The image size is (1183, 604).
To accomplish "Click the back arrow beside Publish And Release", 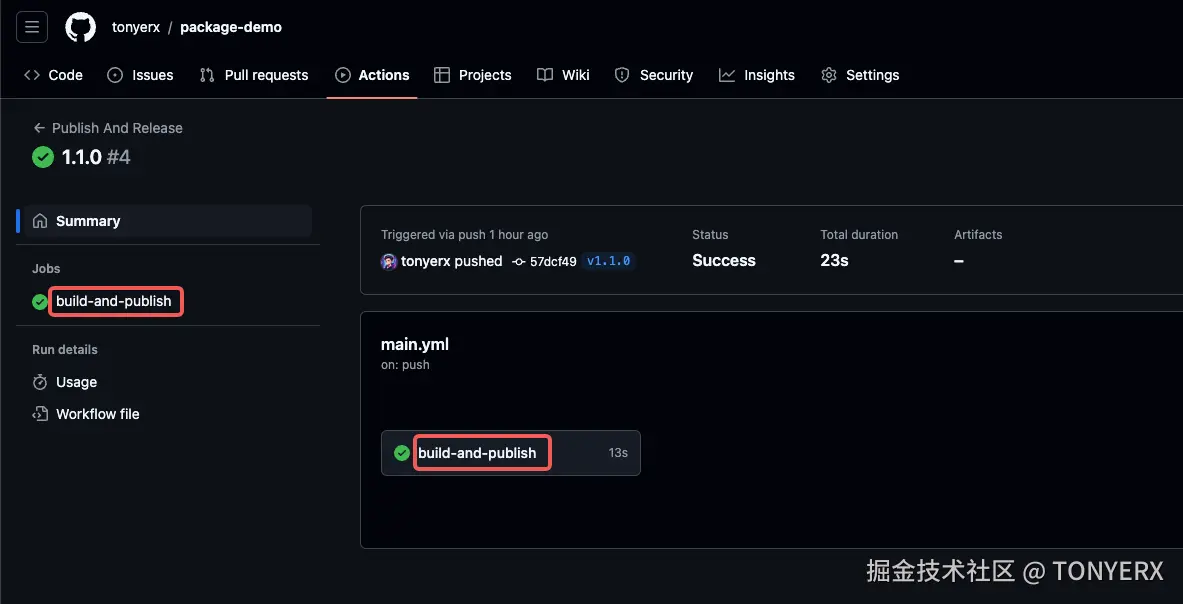I will click(39, 128).
